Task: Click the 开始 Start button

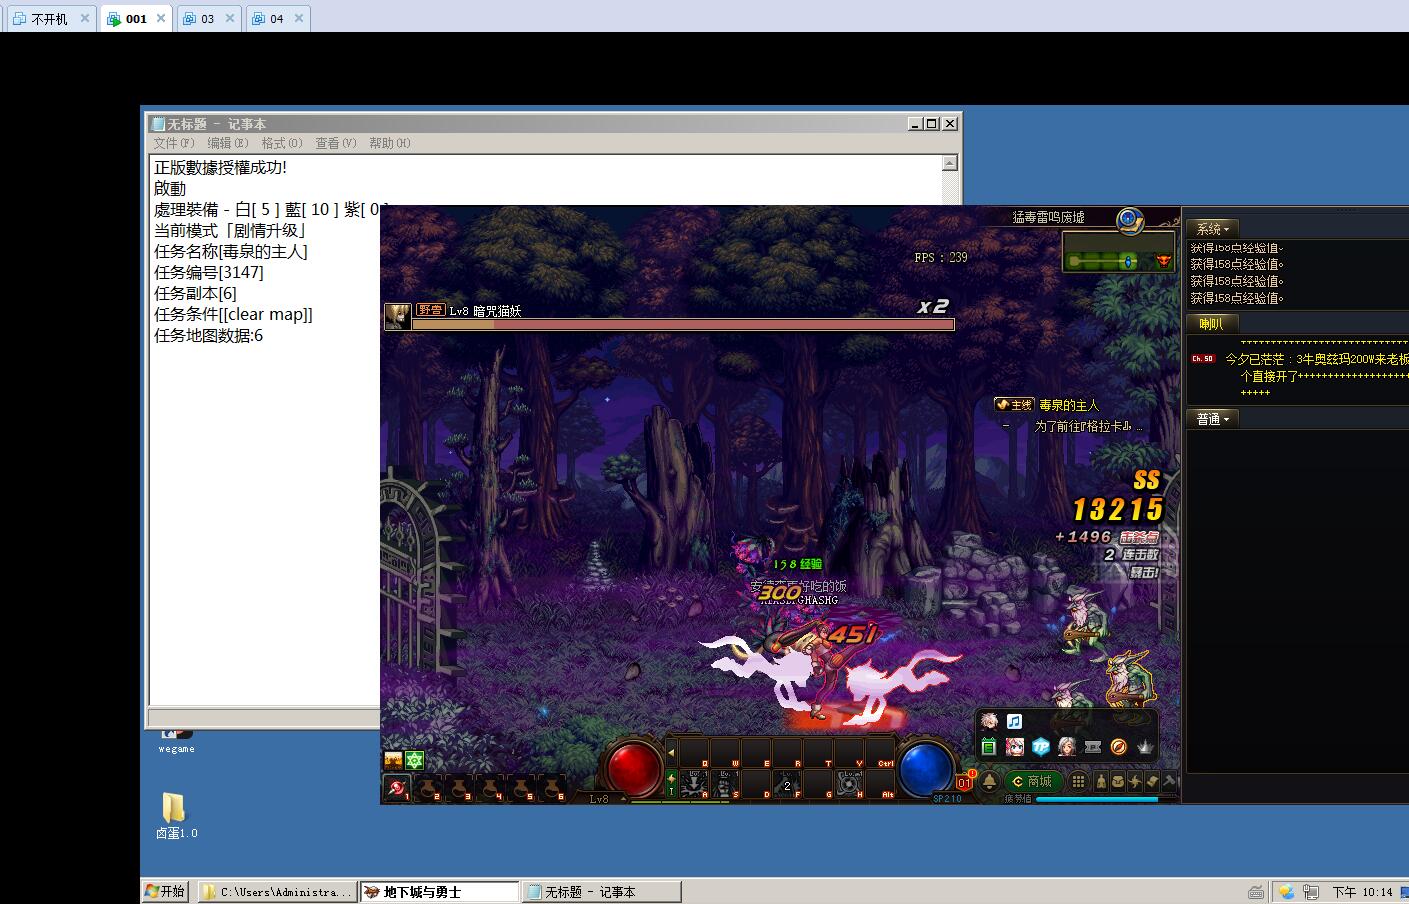Action: pos(166,891)
